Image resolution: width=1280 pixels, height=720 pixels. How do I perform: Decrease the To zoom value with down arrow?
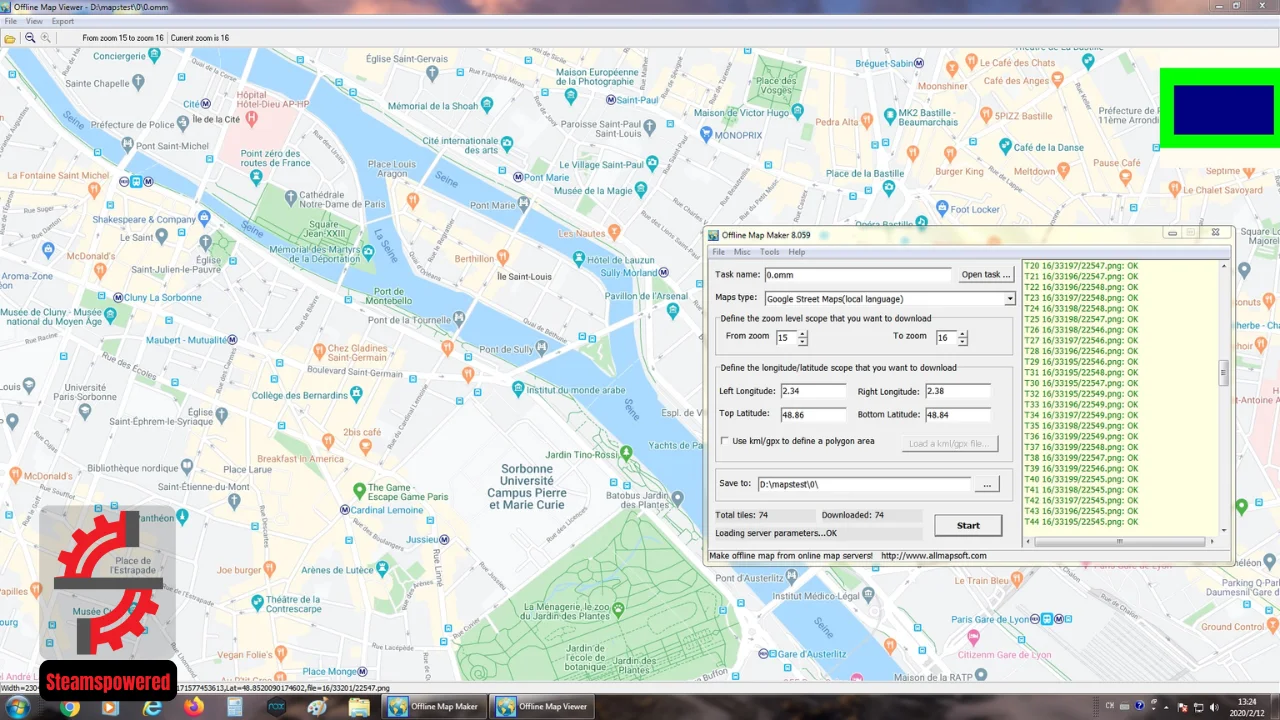(x=962, y=342)
